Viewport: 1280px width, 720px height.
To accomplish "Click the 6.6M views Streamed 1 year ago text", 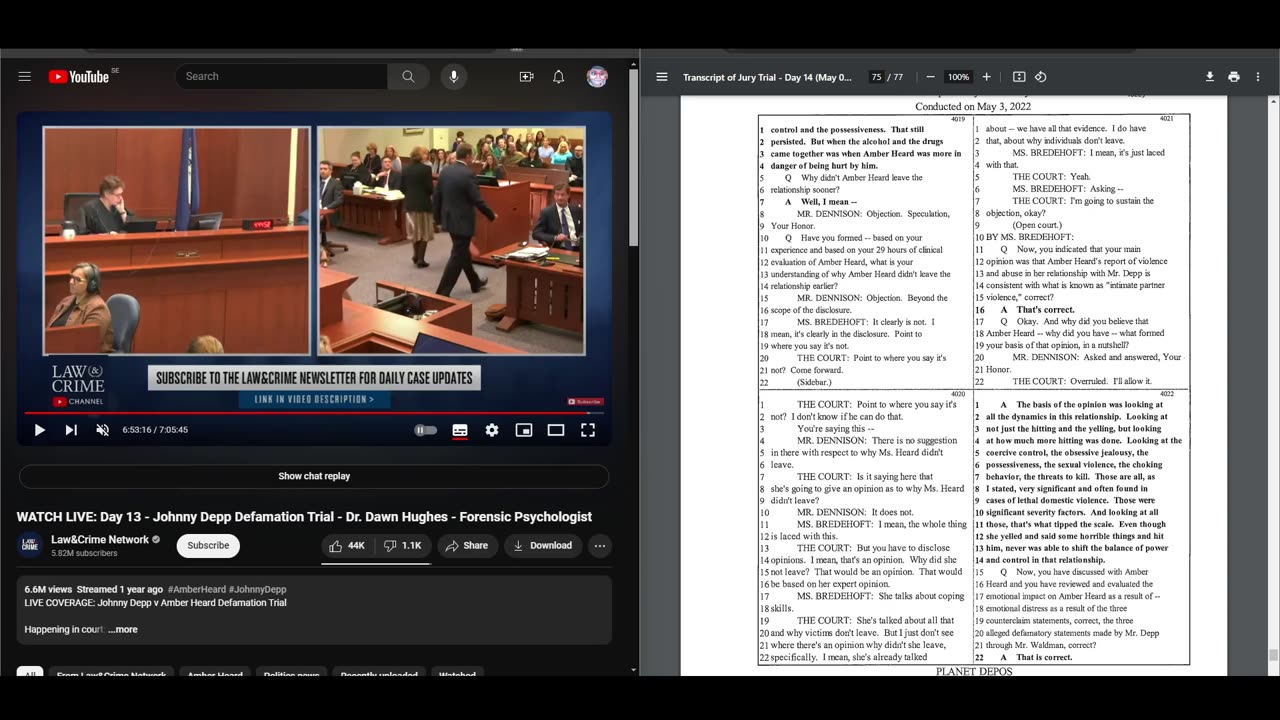I will click(94, 590).
